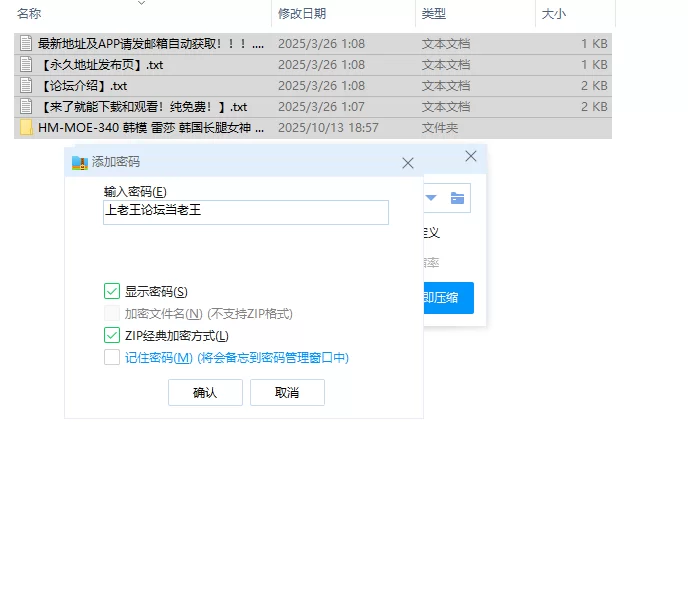
Task: Click the 永久地址发布页 text file icon
Action: [26, 65]
